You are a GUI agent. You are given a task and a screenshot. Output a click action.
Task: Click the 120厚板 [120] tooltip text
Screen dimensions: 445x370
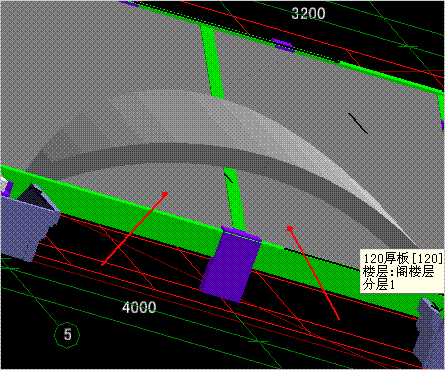pos(403,259)
